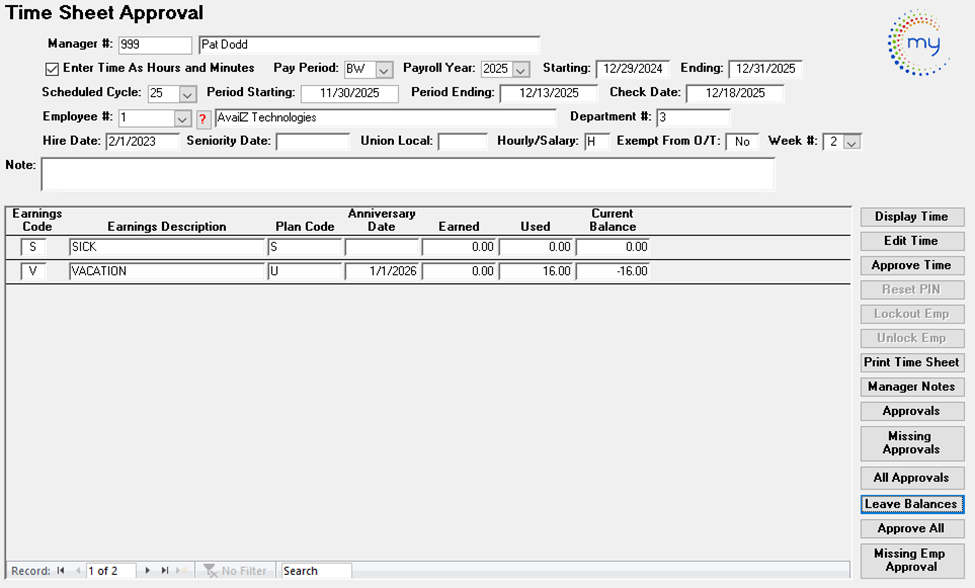Click the No Filter funnel icon
The height and width of the screenshot is (588, 975).
click(210, 571)
